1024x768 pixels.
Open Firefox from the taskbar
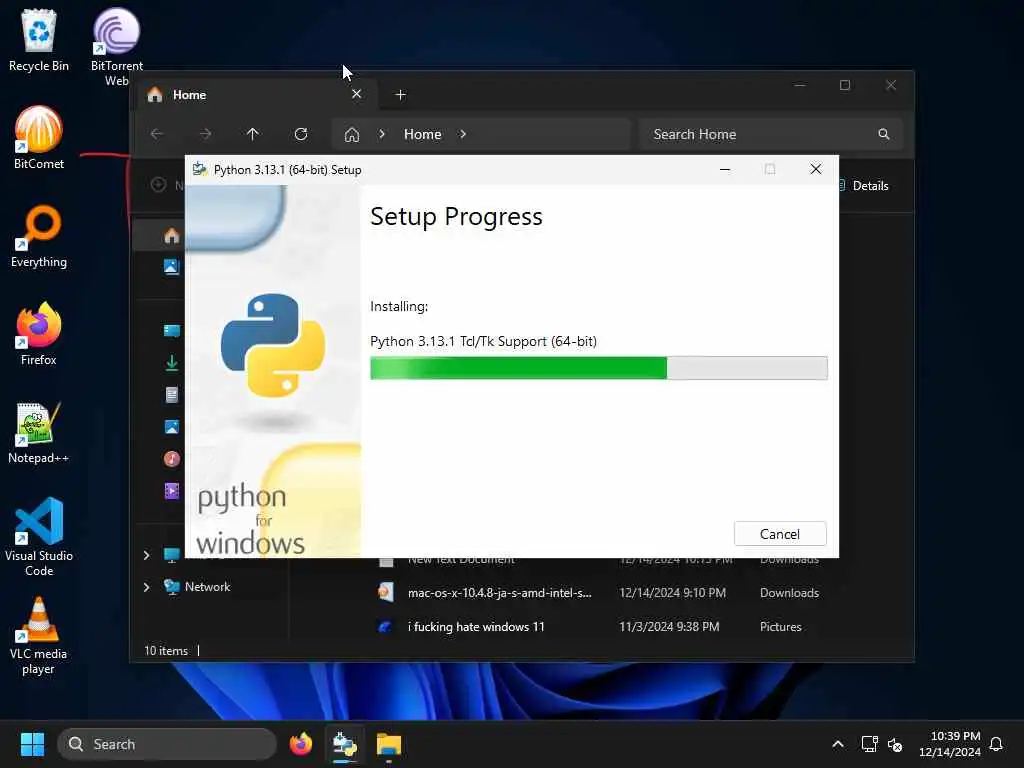pyautogui.click(x=301, y=744)
